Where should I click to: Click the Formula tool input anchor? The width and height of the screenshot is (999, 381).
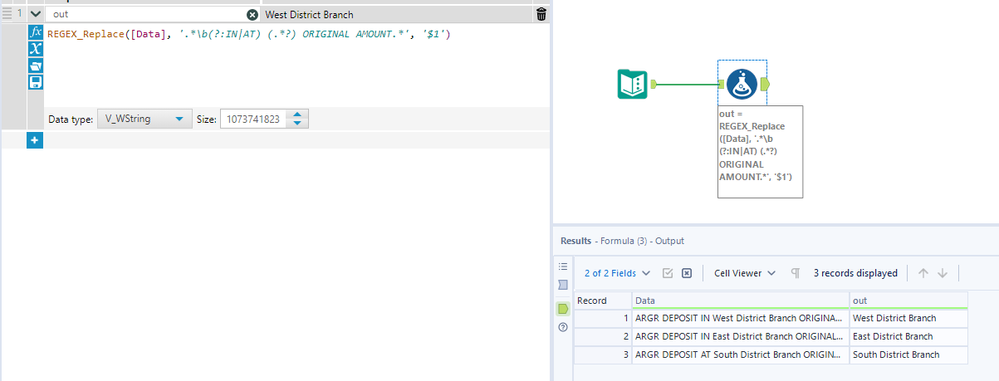[x=721, y=83]
